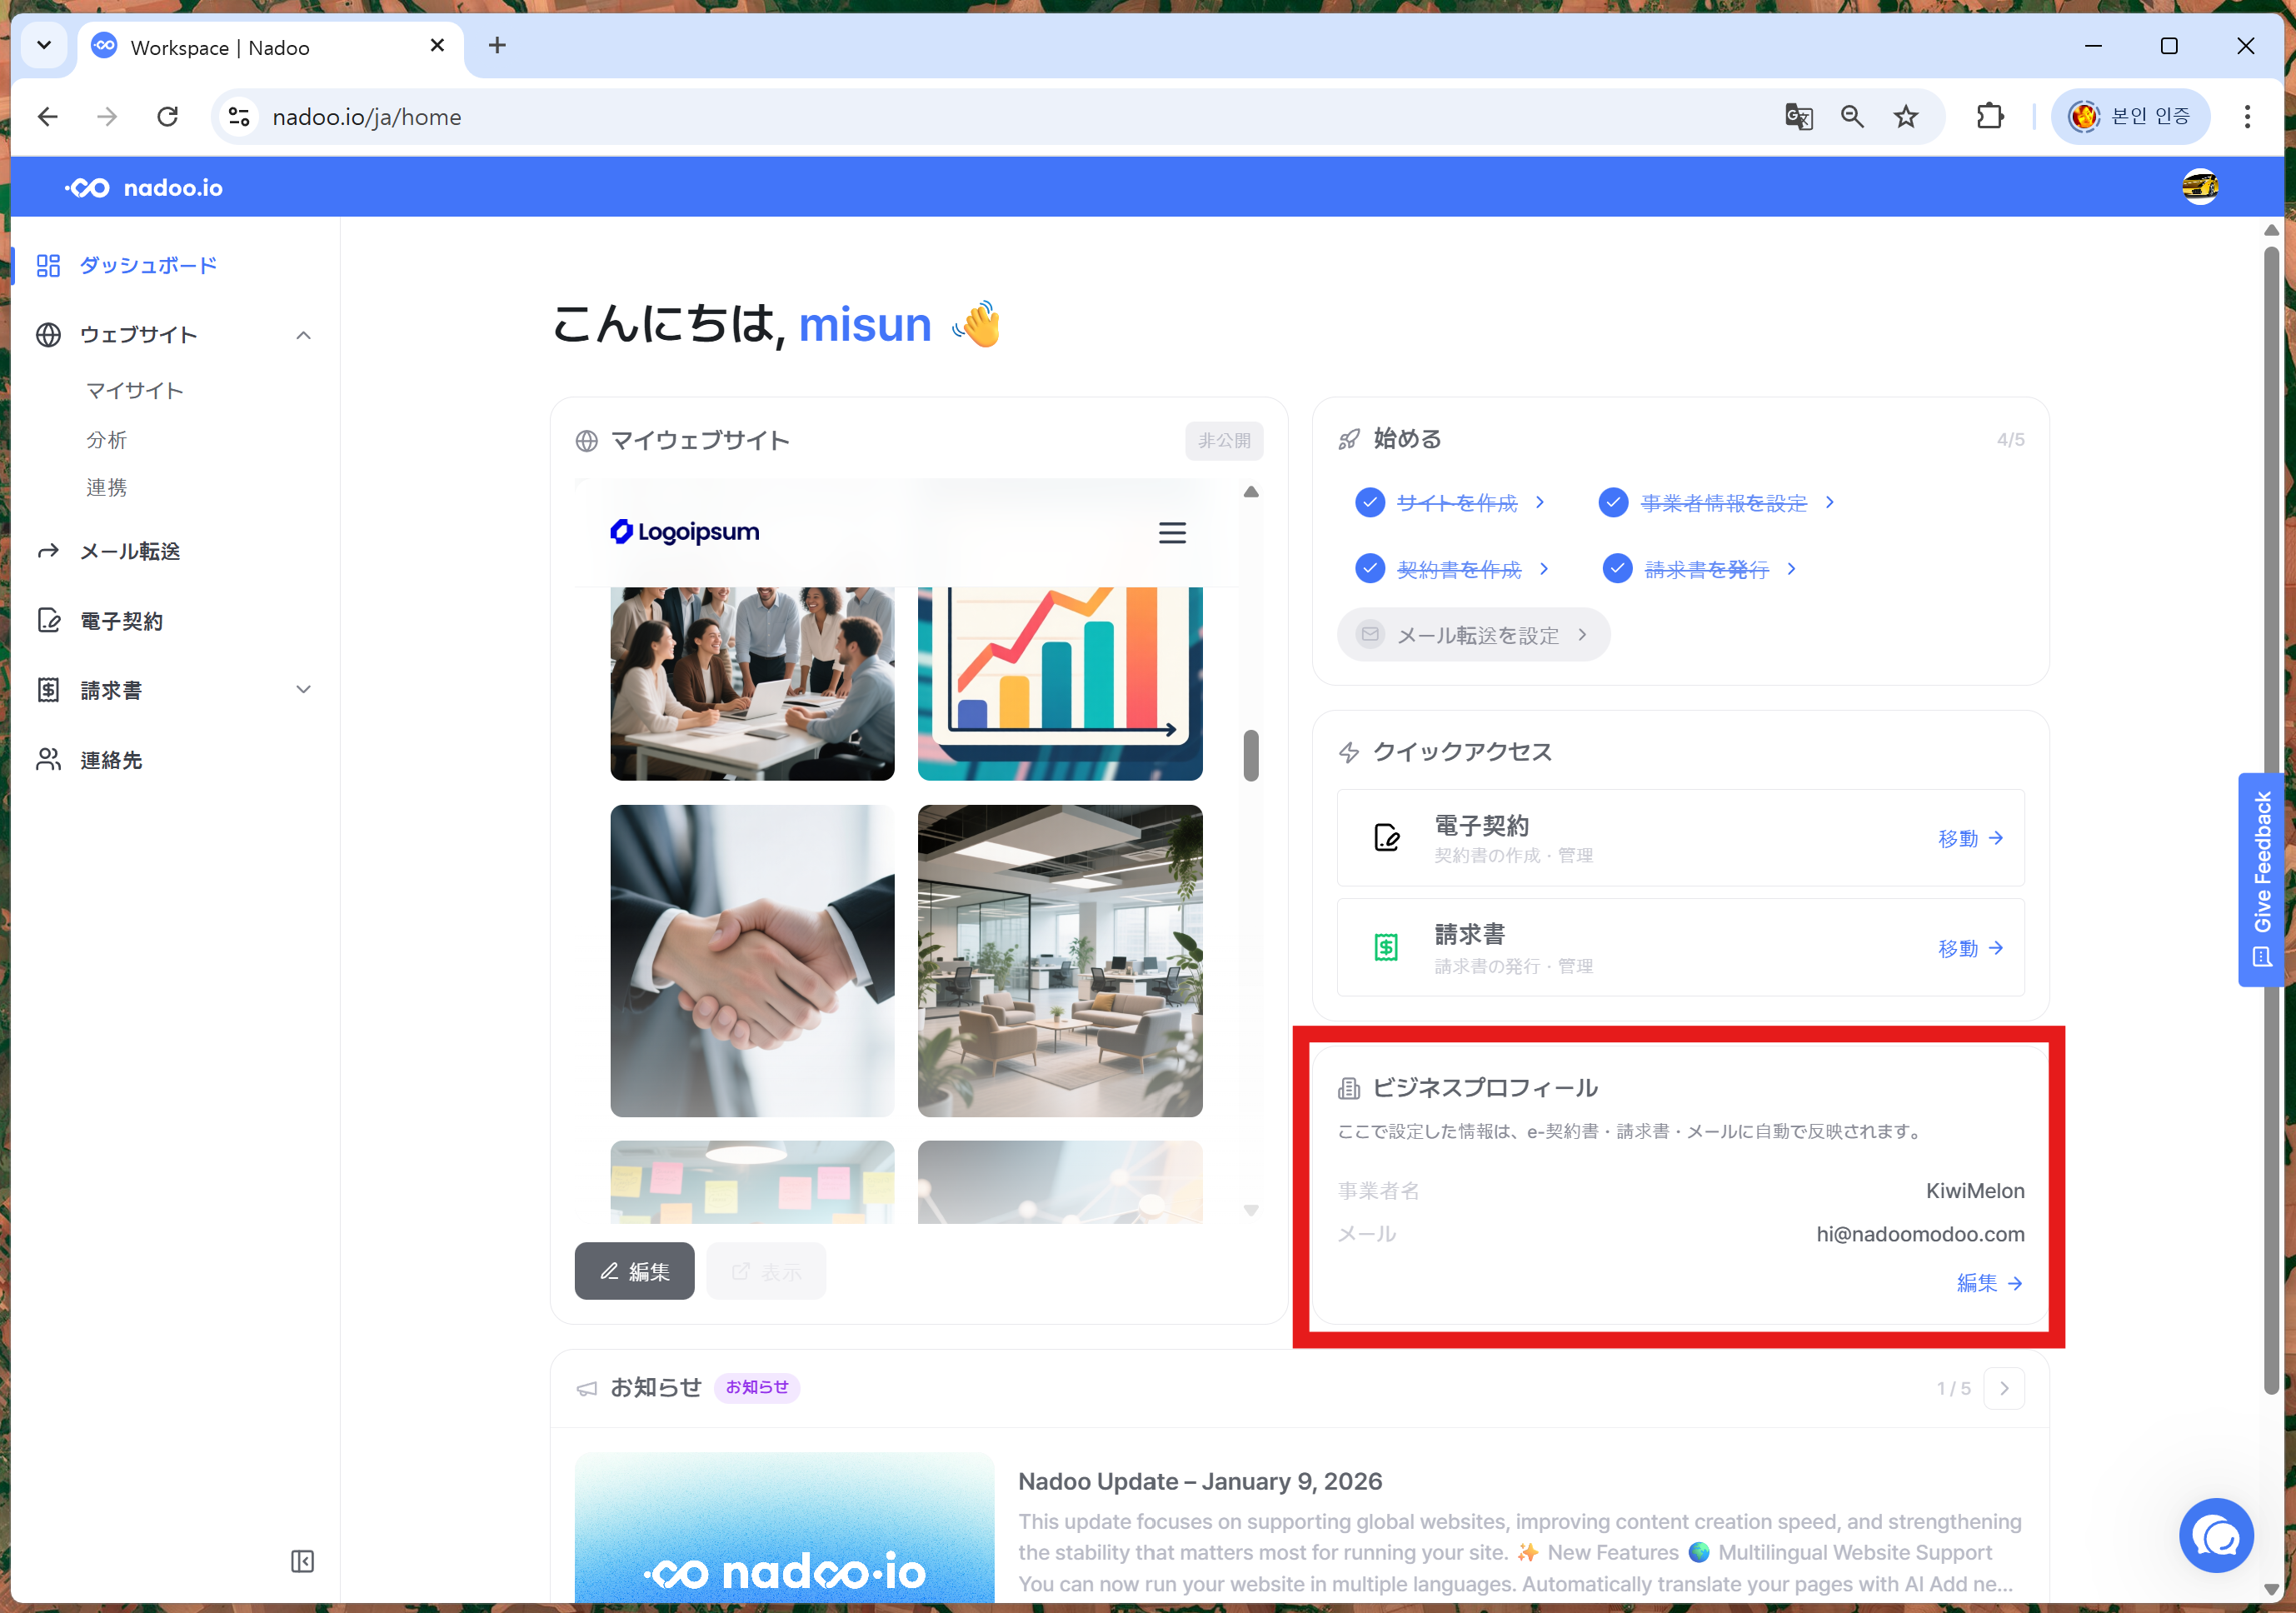Open the サイトを作成 step link

click(x=1456, y=502)
